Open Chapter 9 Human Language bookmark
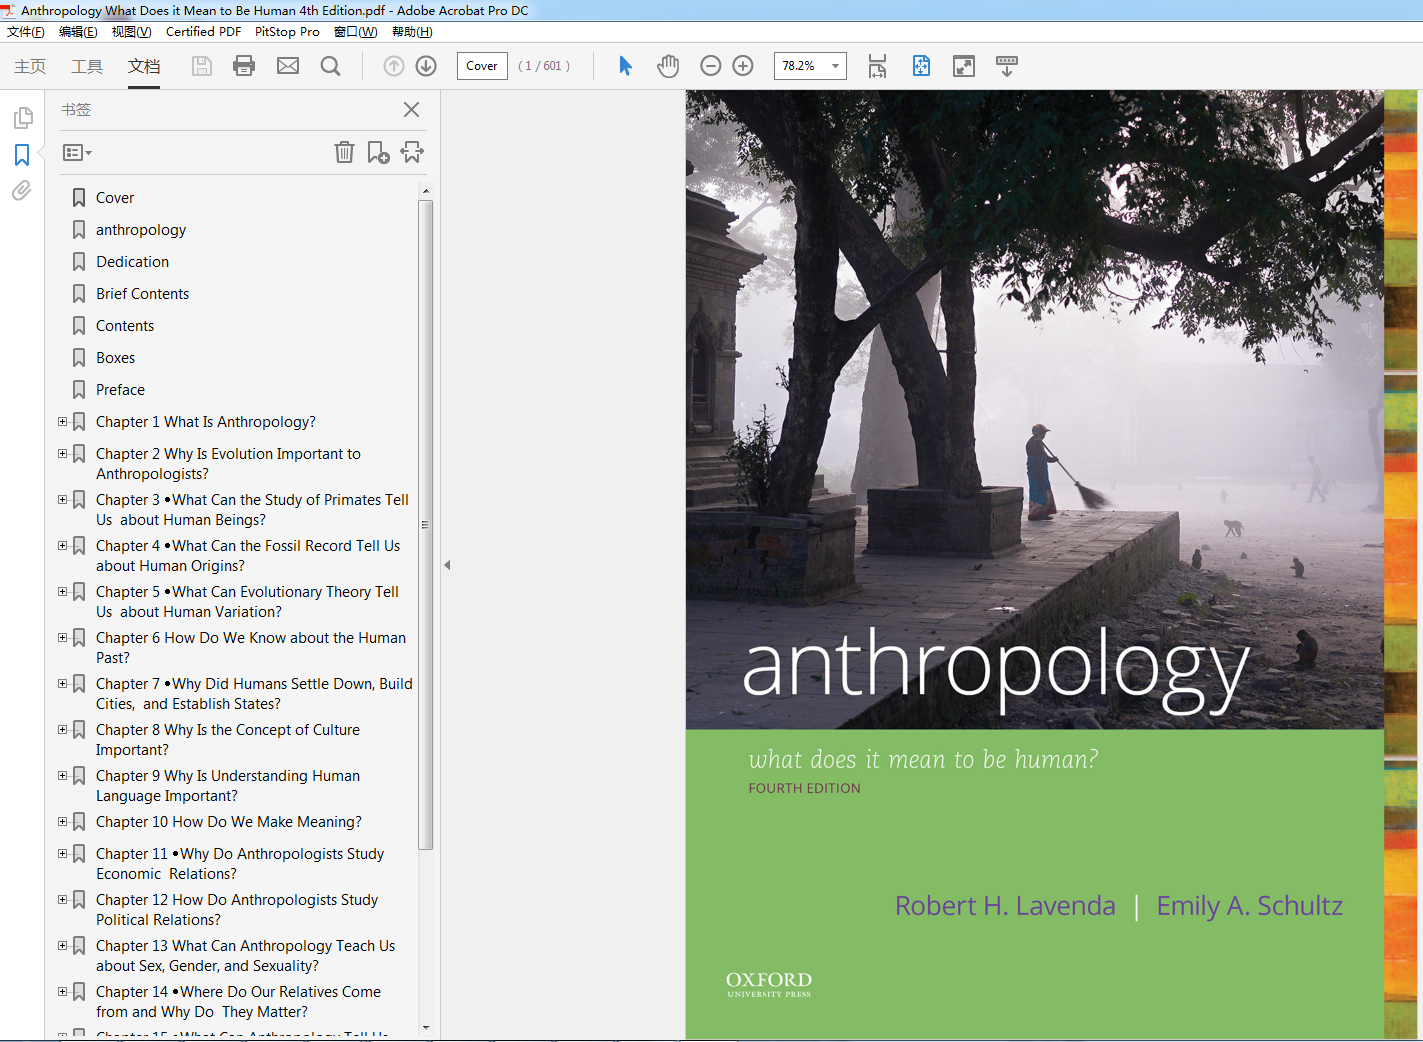Viewport: 1423px width, 1042px height. click(x=228, y=786)
